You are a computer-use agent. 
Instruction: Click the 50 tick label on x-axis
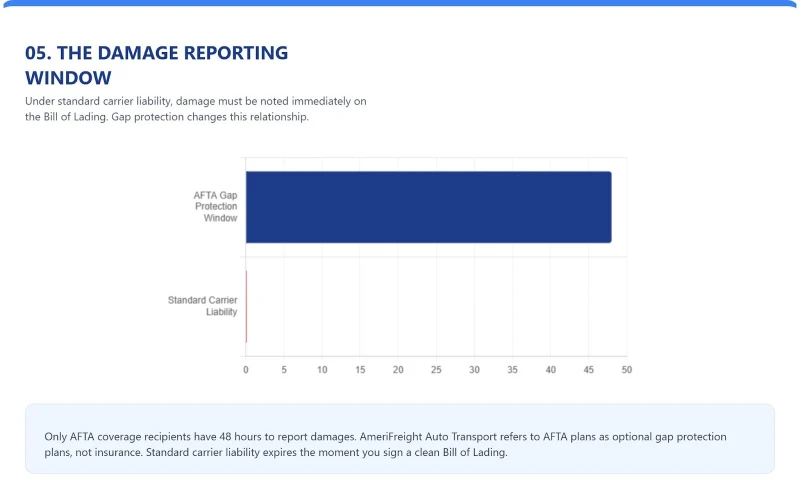(x=626, y=370)
